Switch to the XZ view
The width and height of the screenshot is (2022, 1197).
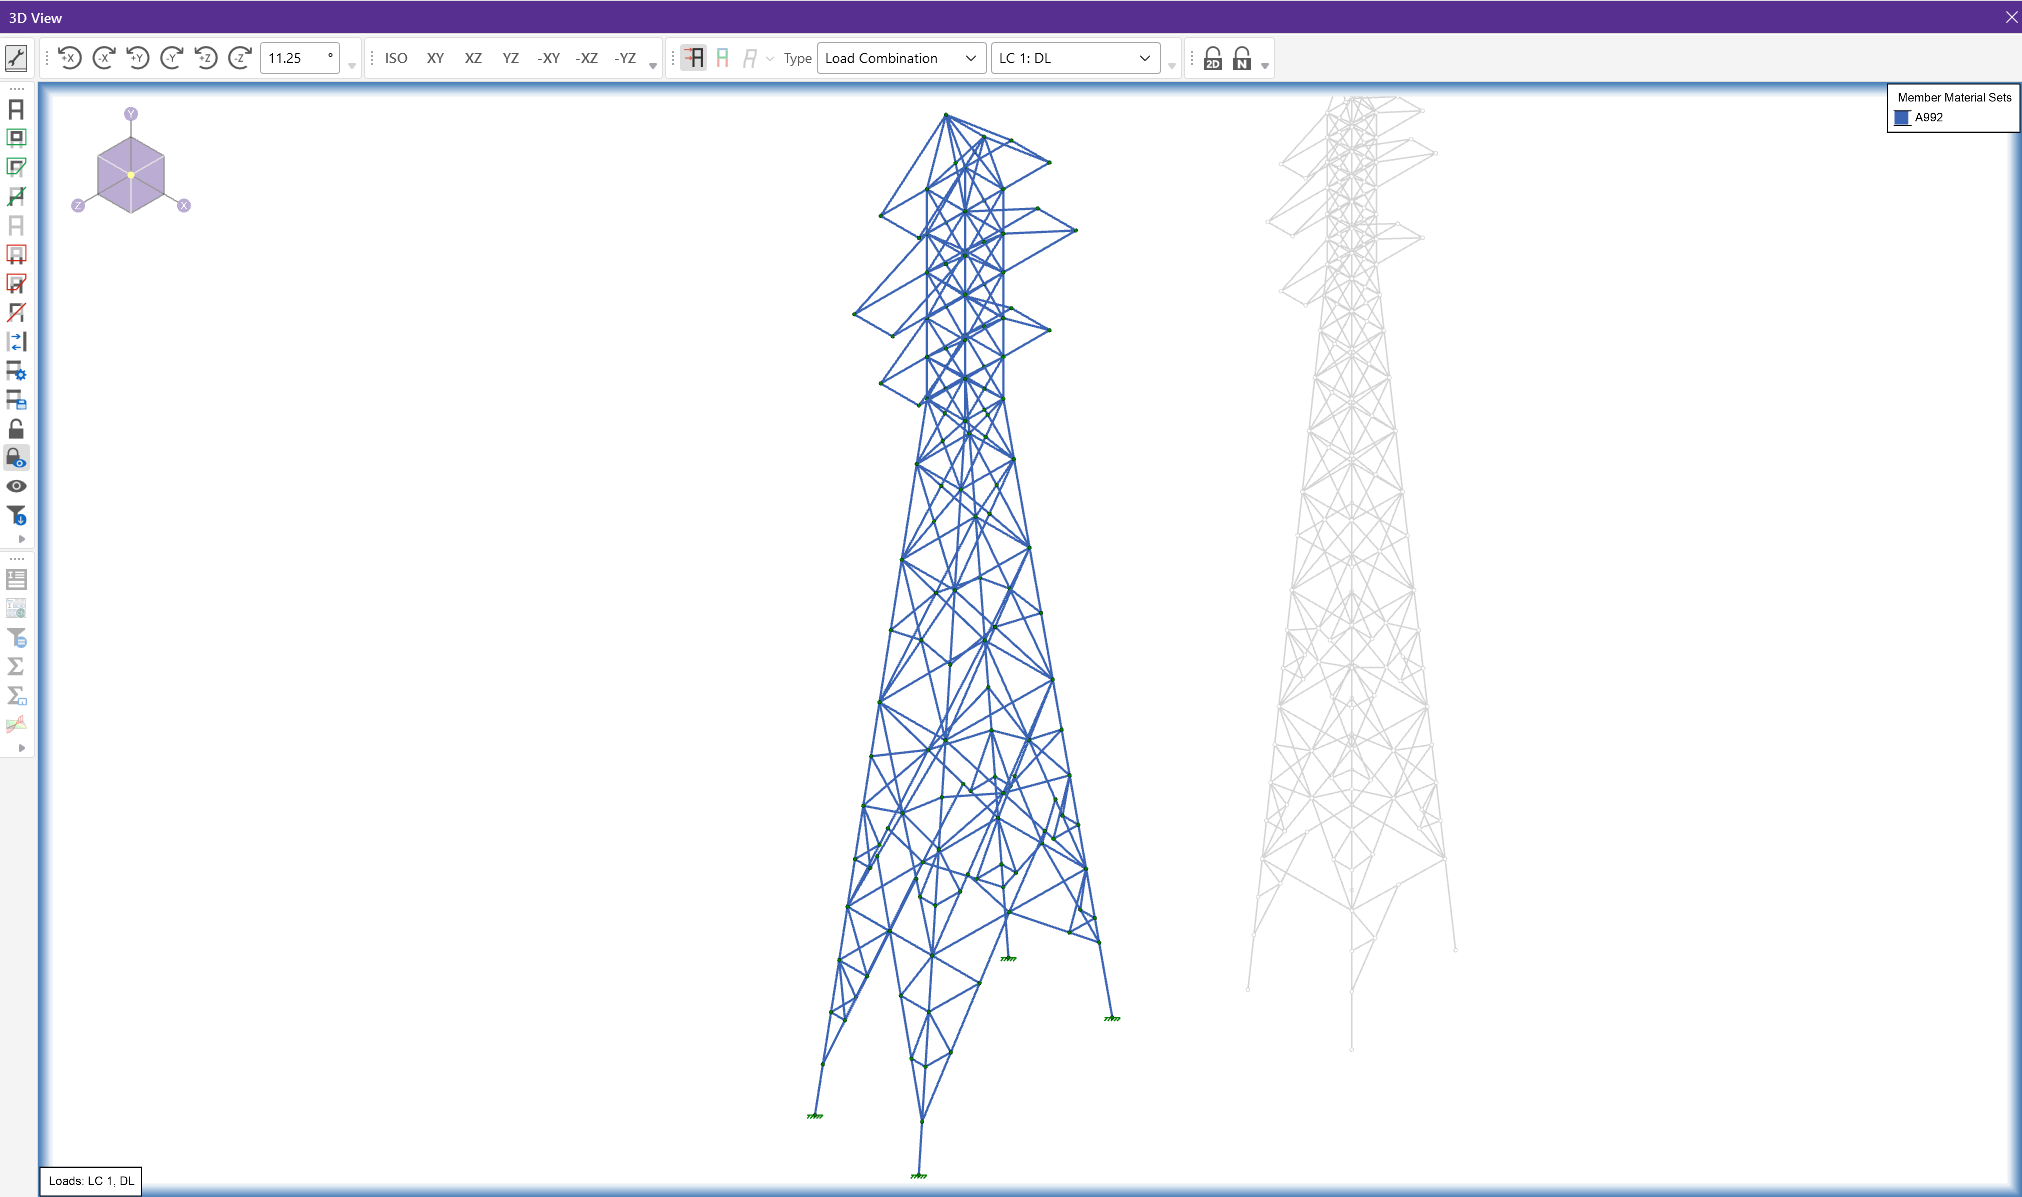pyautogui.click(x=472, y=58)
